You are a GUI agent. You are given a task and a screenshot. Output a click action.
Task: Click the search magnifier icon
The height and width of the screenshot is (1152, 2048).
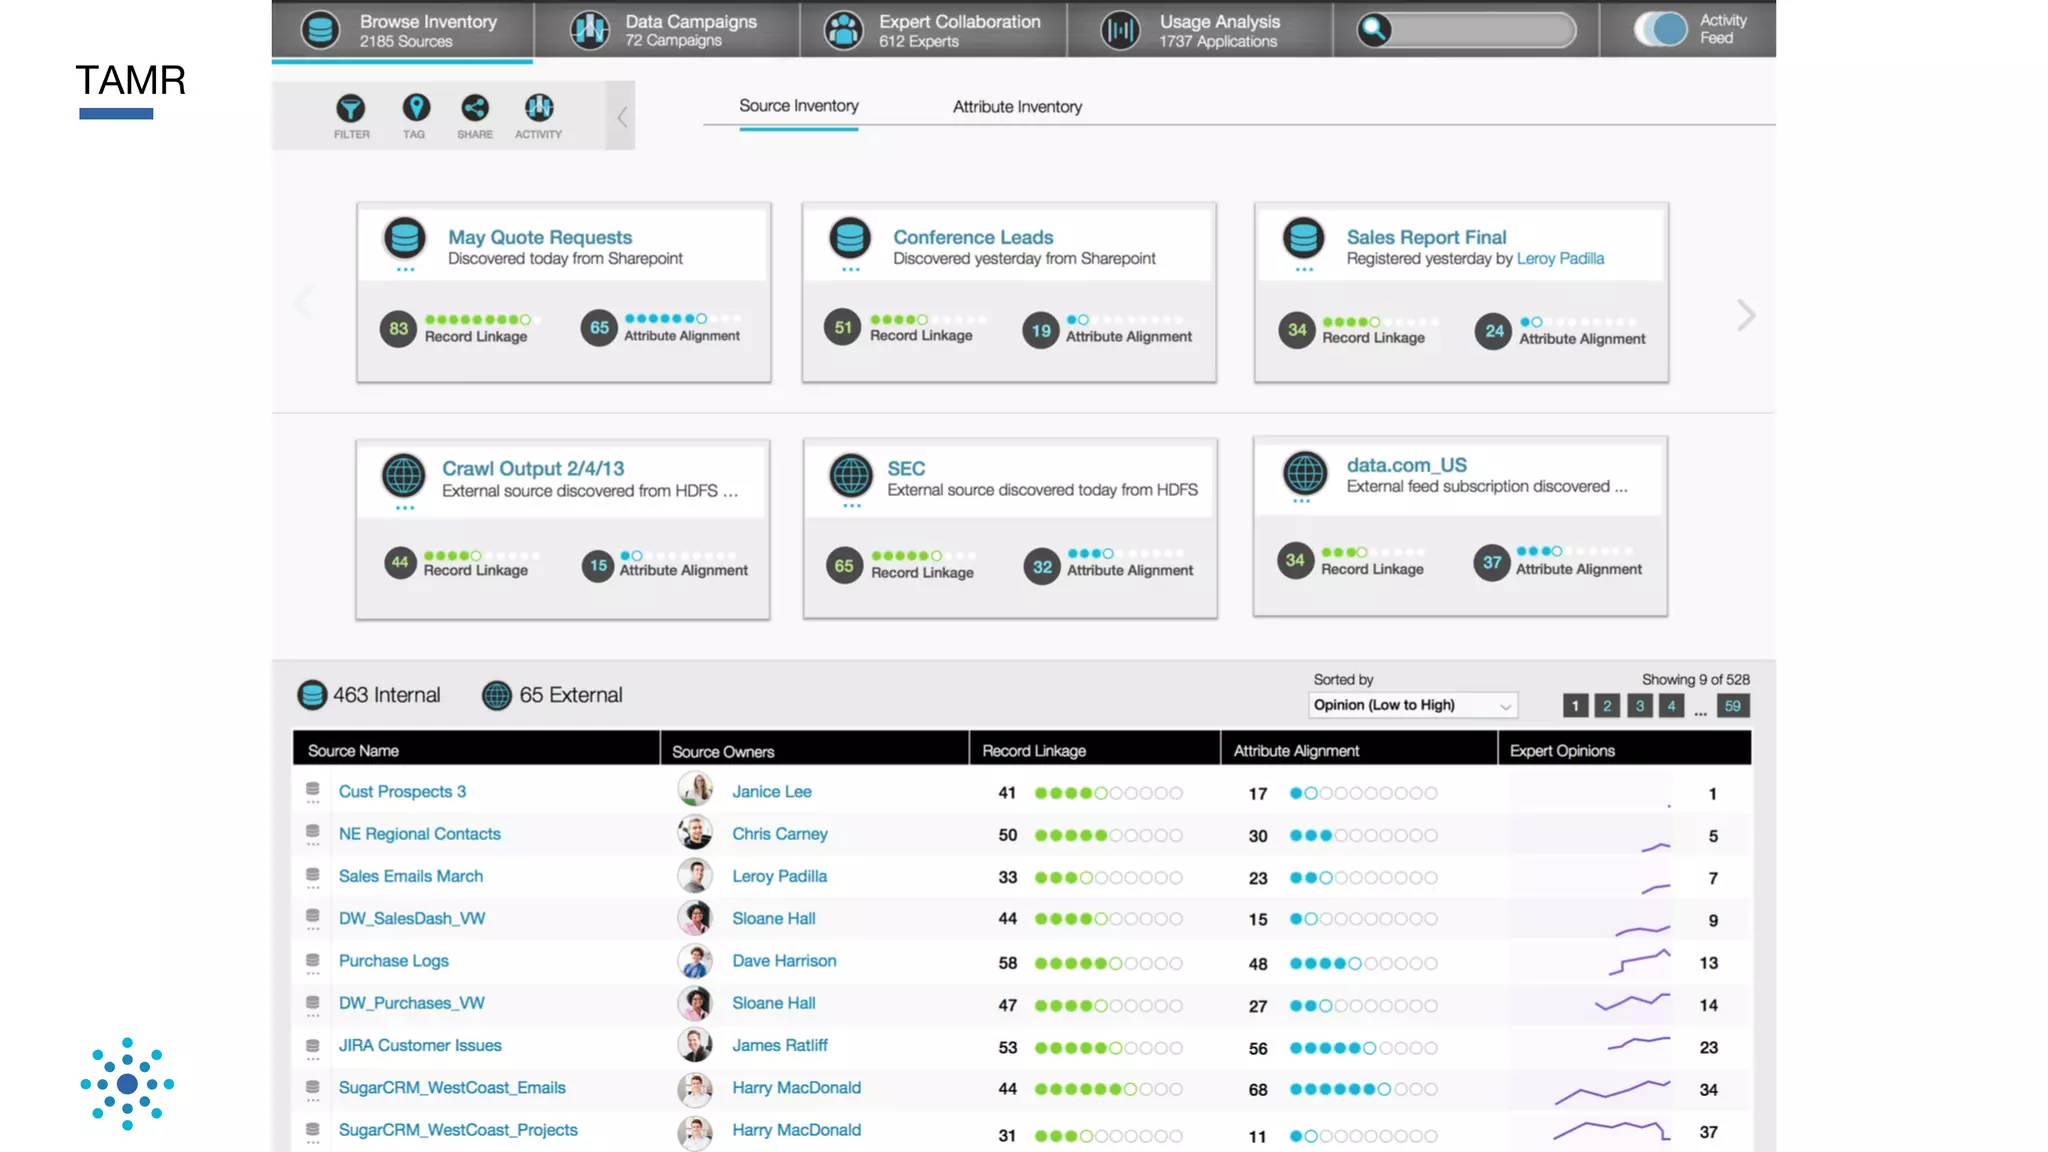tap(1374, 30)
